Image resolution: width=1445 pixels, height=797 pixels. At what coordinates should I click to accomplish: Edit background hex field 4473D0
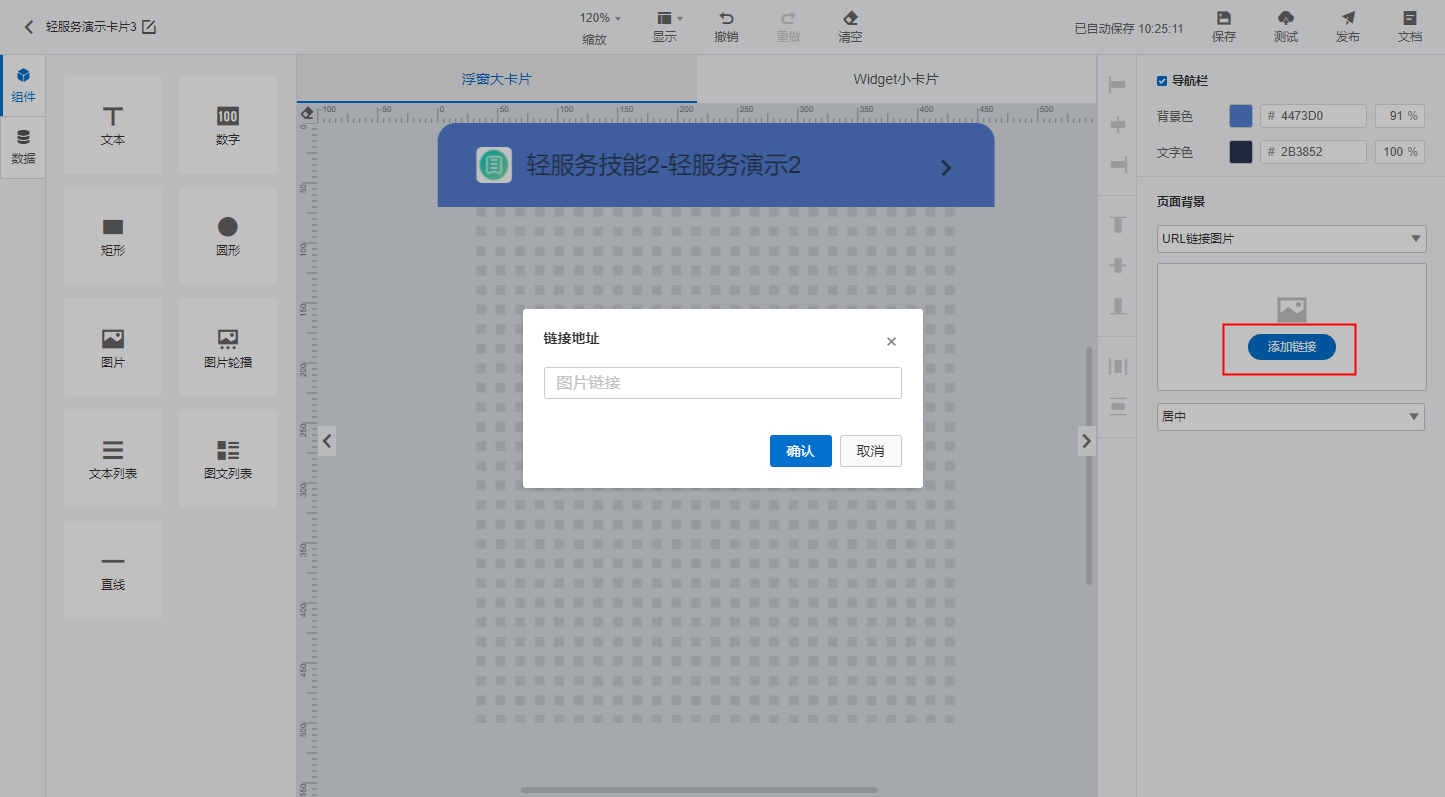(1313, 116)
